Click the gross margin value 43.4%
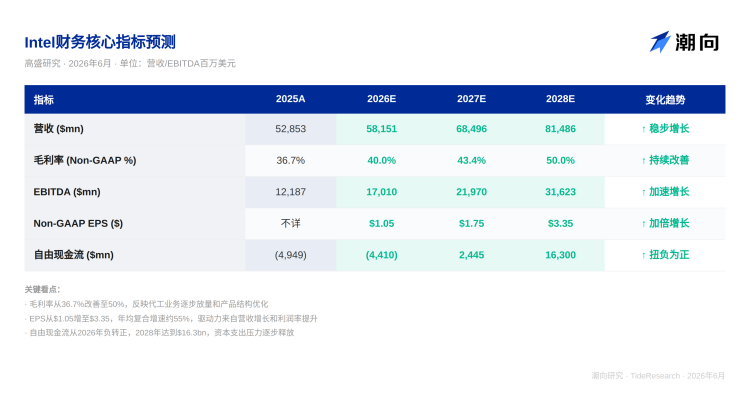 (x=471, y=160)
